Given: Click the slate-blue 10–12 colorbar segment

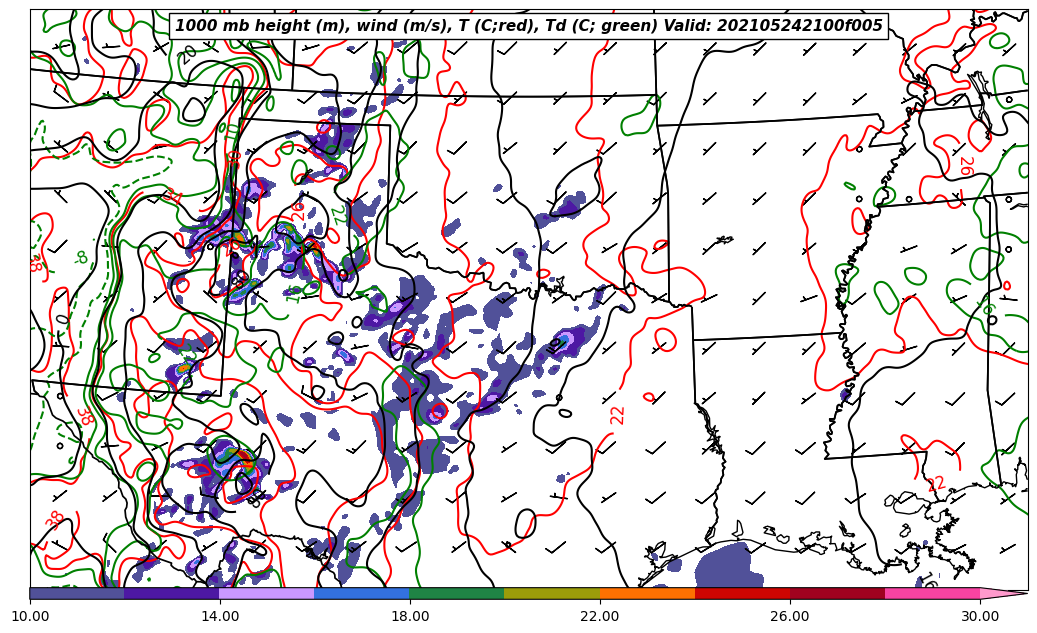Looking at the screenshot, I should (x=77, y=593).
